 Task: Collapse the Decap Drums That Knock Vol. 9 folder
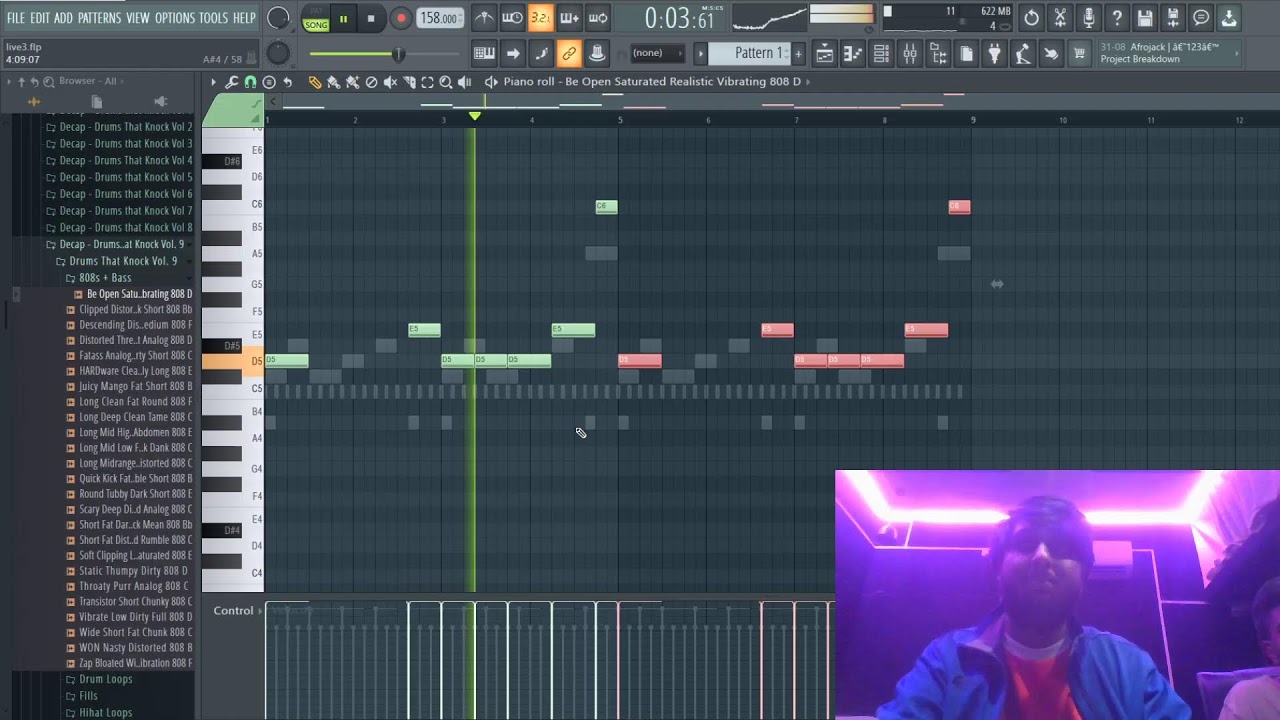point(121,244)
